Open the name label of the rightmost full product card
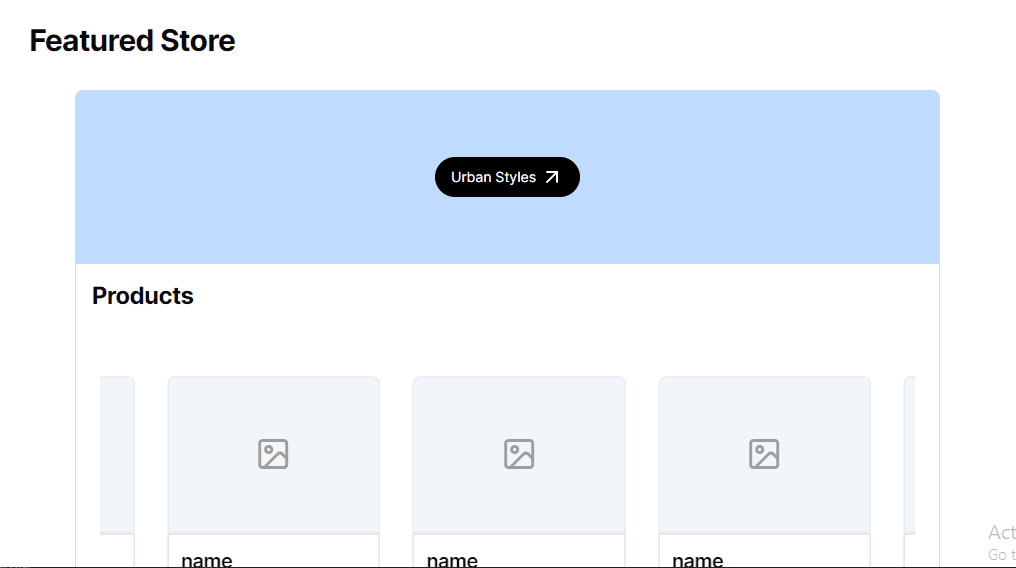The width and height of the screenshot is (1016, 568). pyautogui.click(x=698, y=558)
